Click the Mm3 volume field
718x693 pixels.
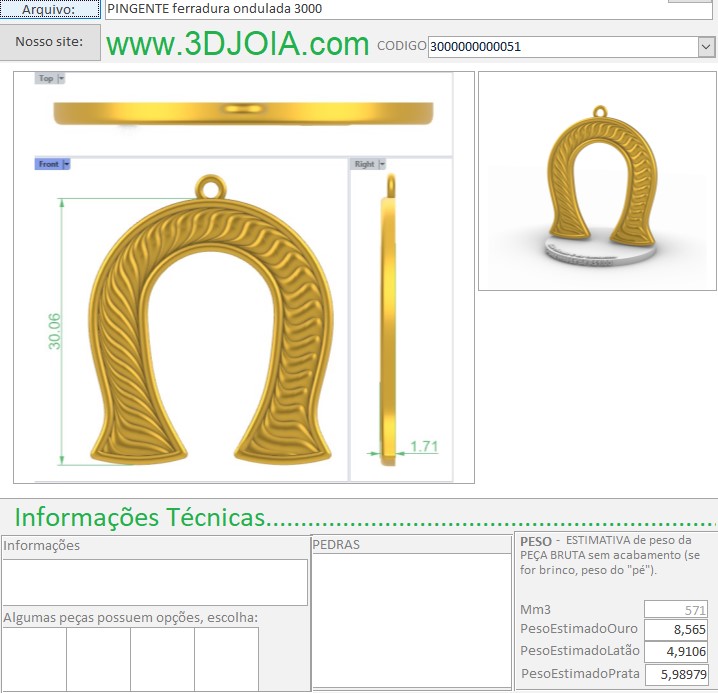click(676, 609)
